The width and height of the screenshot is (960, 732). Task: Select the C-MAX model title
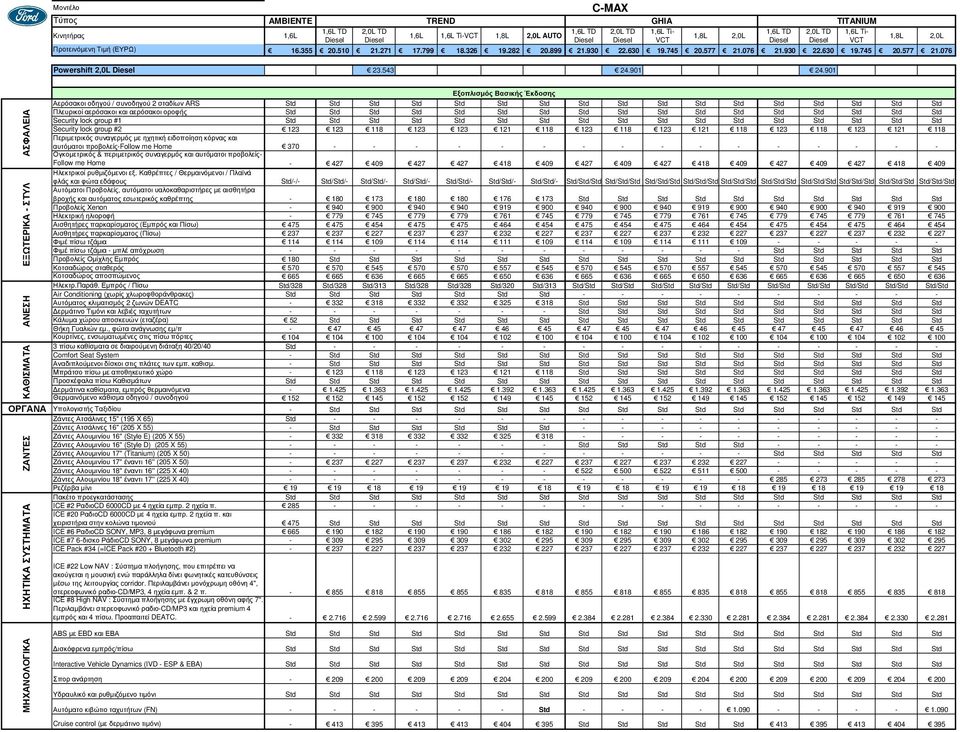point(610,8)
